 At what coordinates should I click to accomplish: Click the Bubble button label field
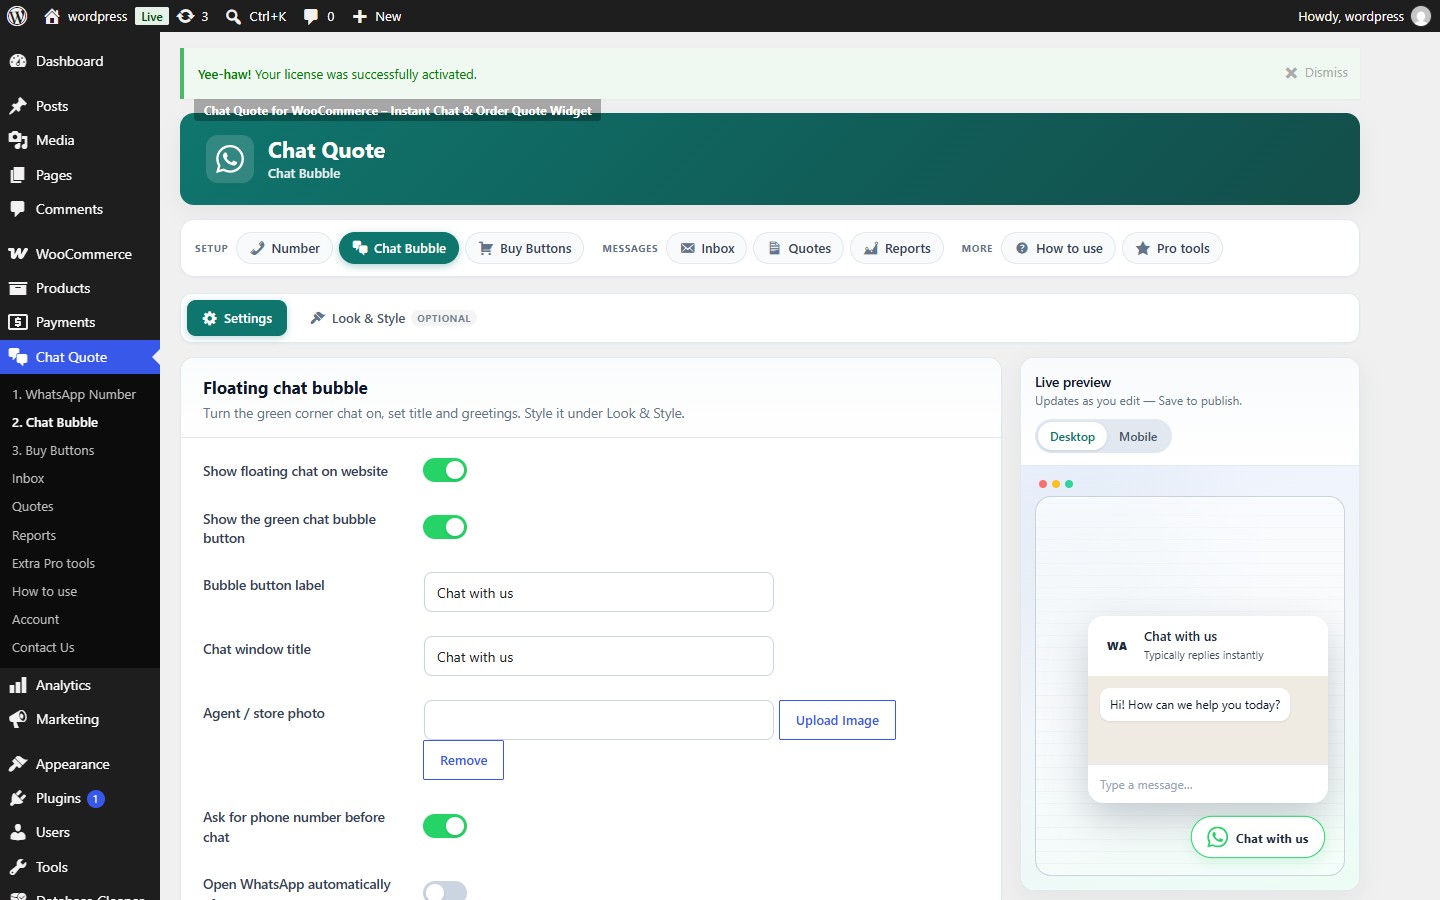point(599,592)
